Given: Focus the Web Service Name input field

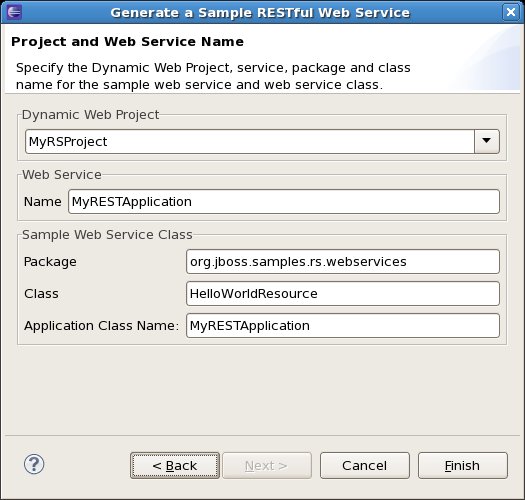Looking at the screenshot, I should tap(284, 202).
